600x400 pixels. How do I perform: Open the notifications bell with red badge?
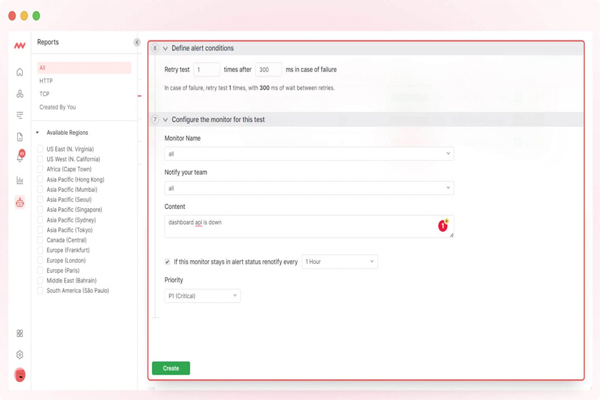tap(19, 158)
